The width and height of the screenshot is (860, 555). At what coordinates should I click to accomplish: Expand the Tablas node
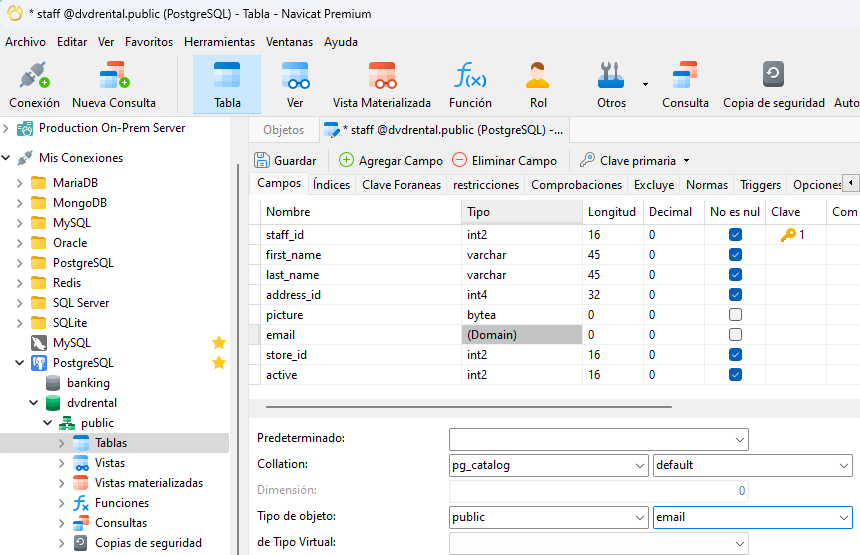(x=61, y=443)
